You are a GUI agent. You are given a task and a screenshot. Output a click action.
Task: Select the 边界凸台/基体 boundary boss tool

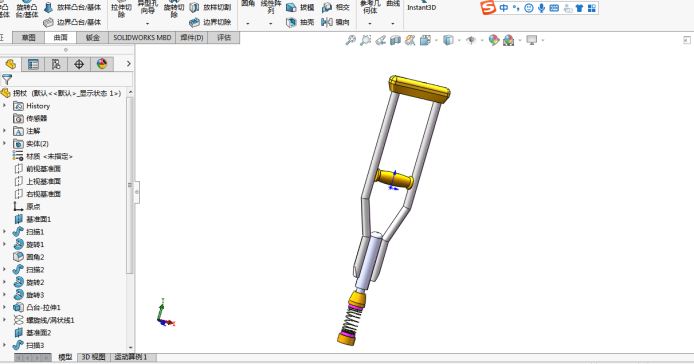click(x=73, y=22)
